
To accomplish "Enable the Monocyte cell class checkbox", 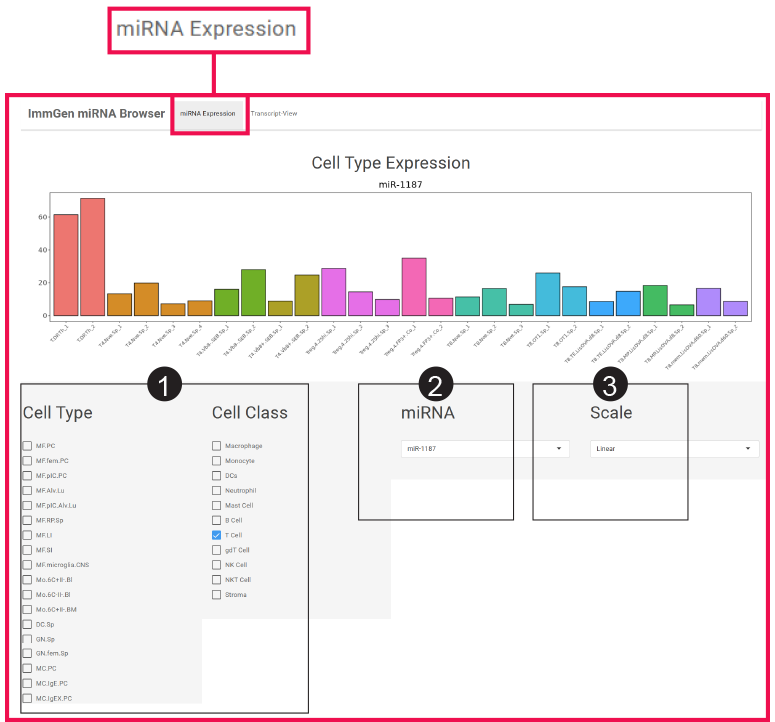I will 216,461.
